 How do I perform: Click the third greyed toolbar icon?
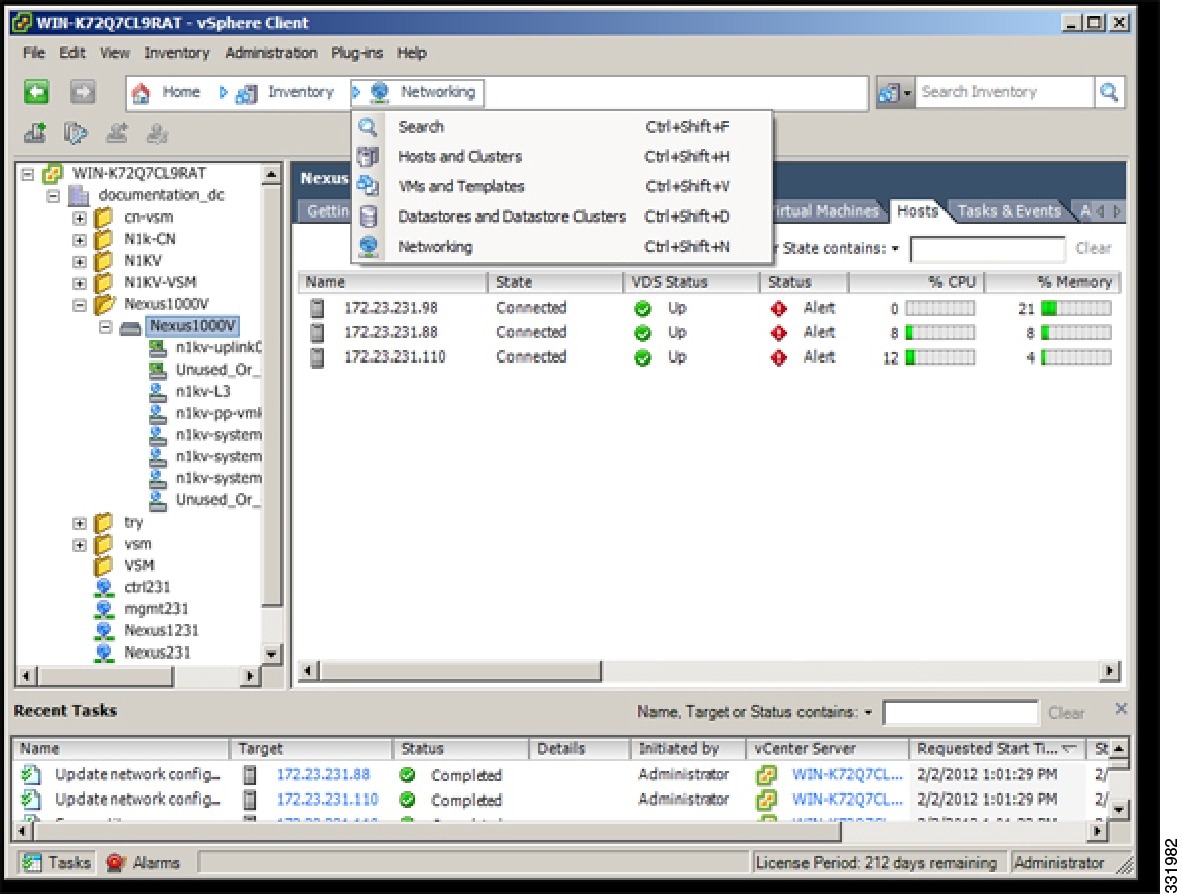116,133
